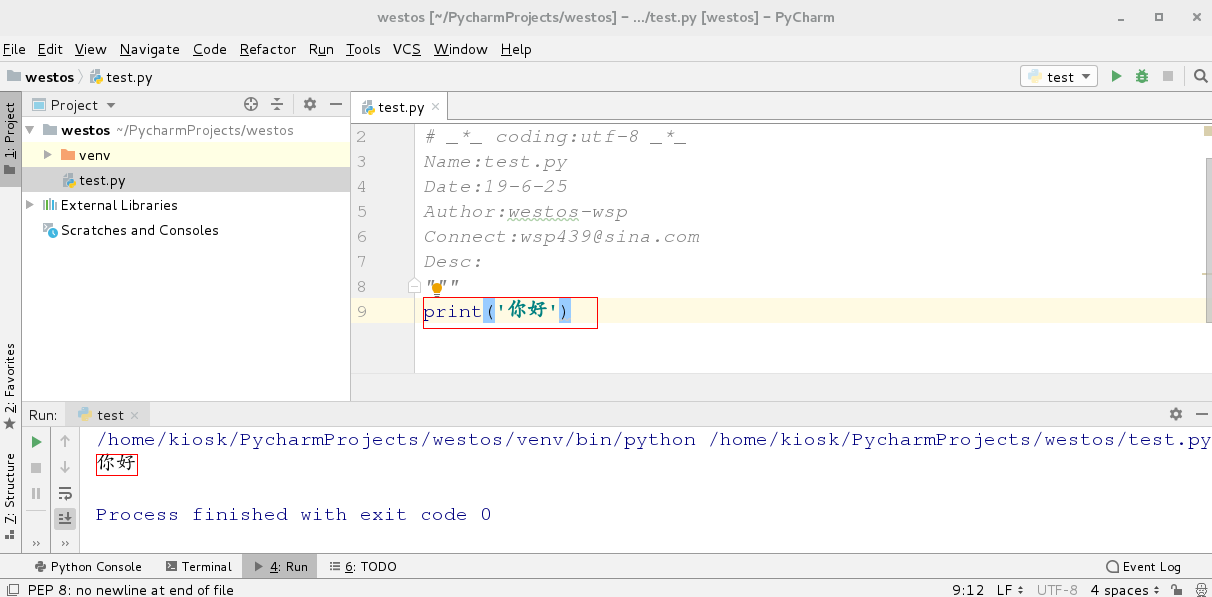Expand External Libraries node

(x=30, y=205)
